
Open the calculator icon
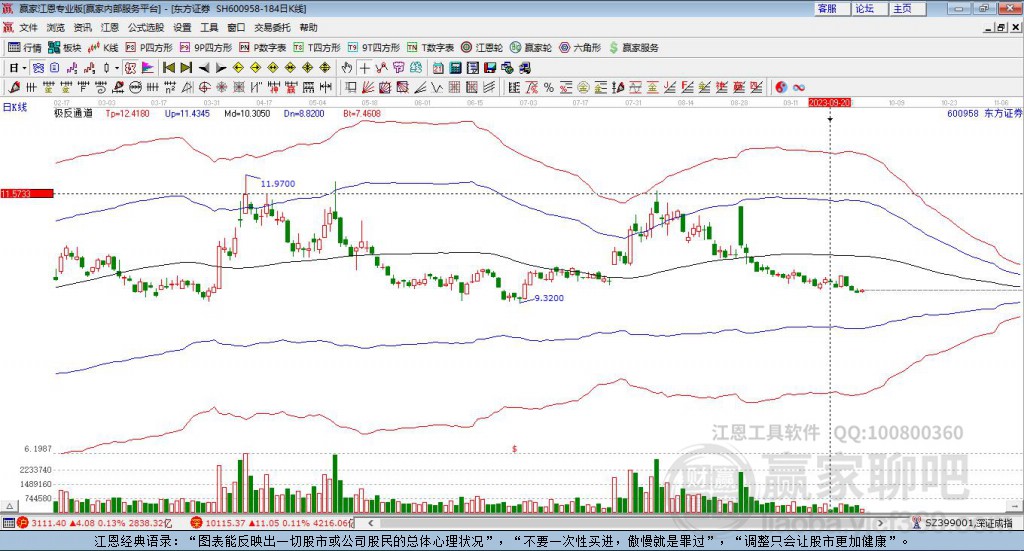(455, 68)
